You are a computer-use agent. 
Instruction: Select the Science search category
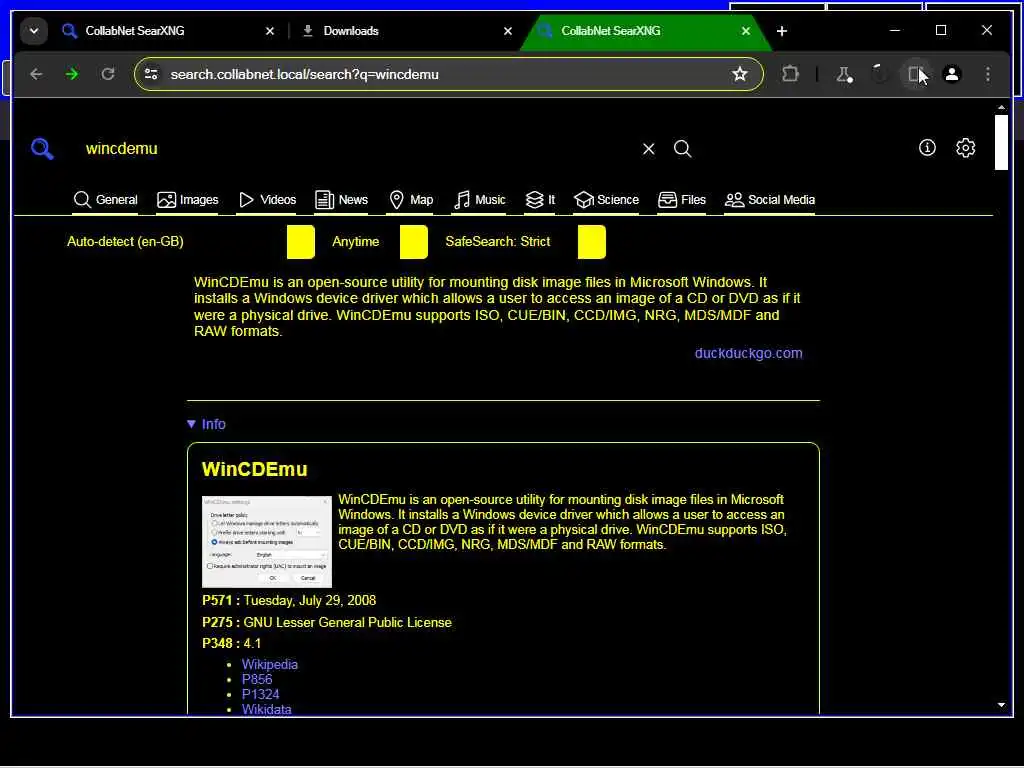pos(606,200)
